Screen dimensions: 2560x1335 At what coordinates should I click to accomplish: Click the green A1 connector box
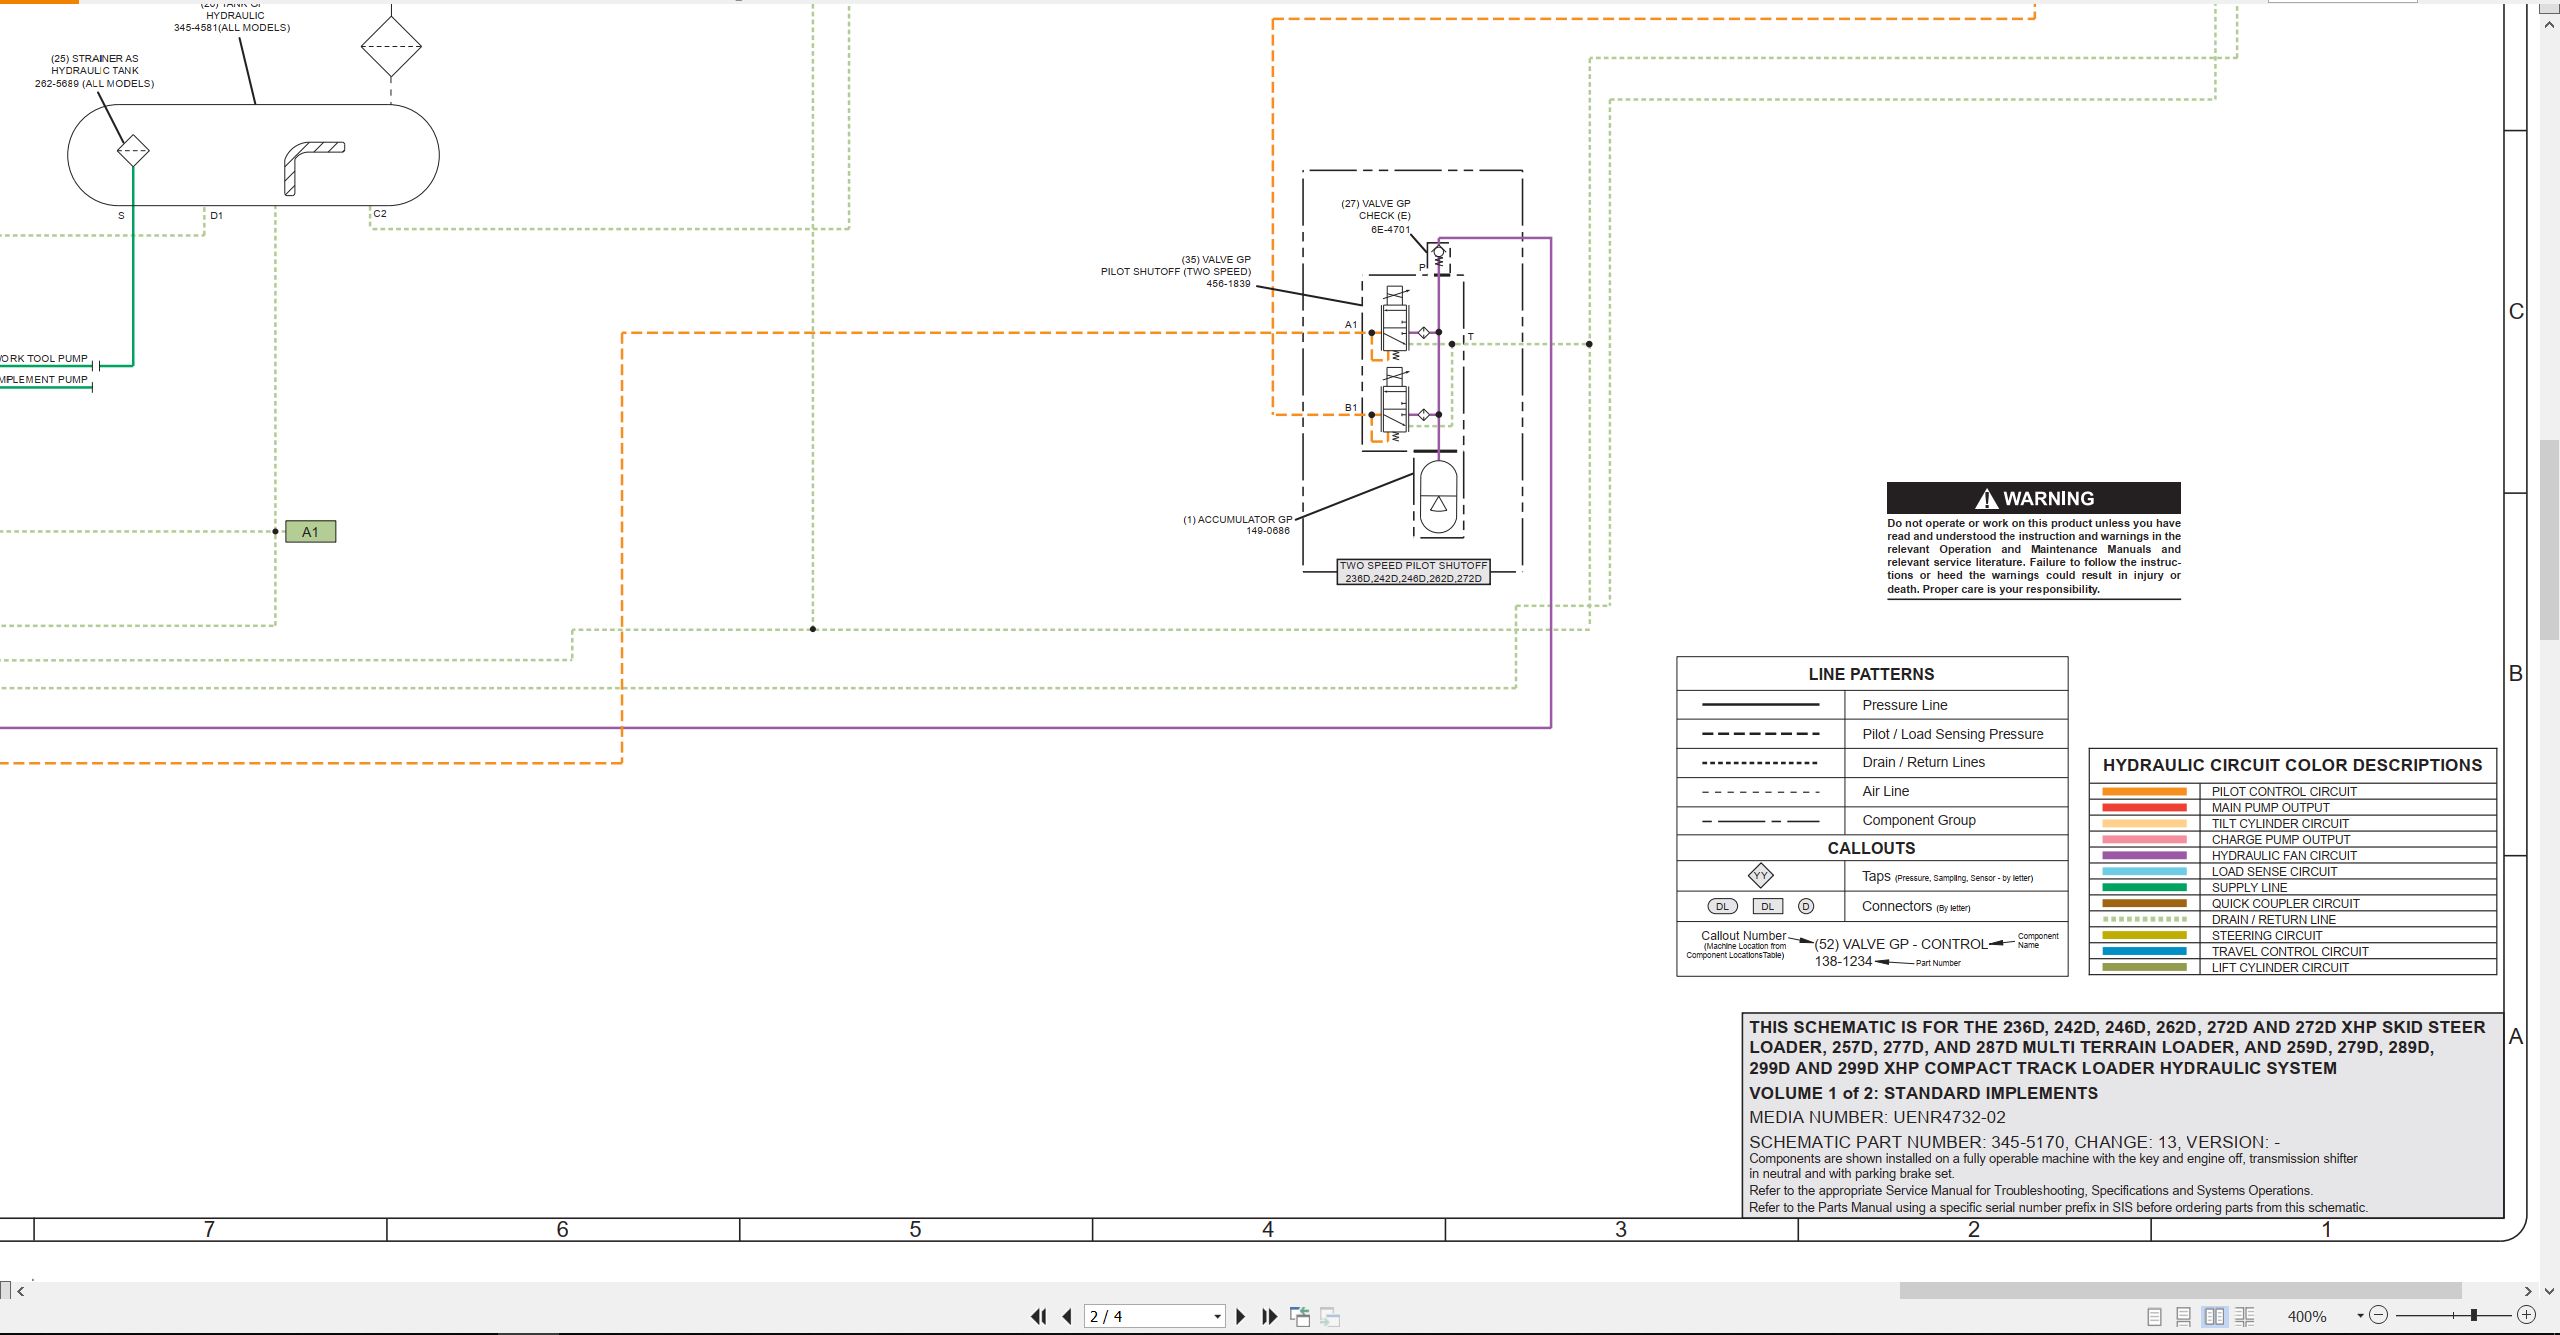click(310, 532)
